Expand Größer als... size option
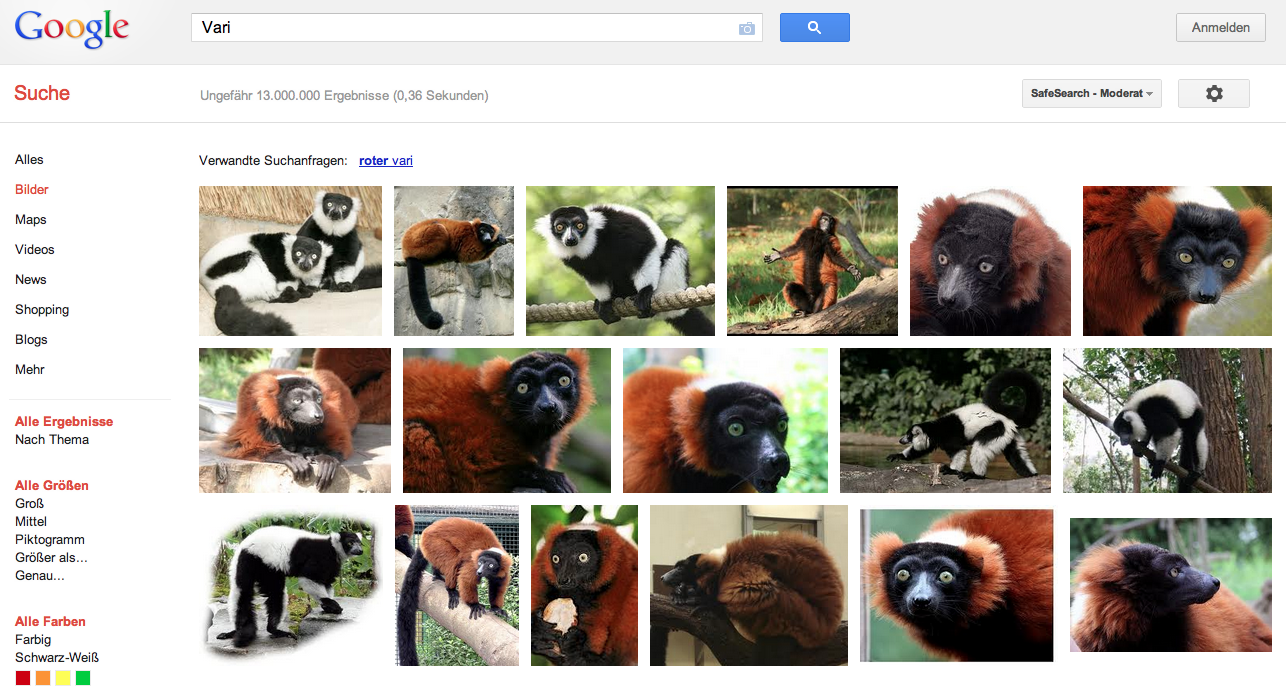This screenshot has width=1286, height=689. pyautogui.click(x=50, y=557)
